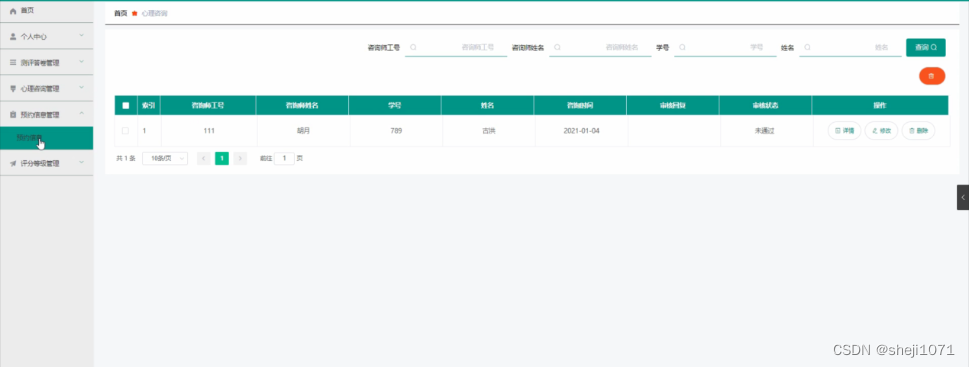970x367 pixels.
Task: Expand the 测评答卷管理 sidebar menu
Action: (x=46, y=63)
